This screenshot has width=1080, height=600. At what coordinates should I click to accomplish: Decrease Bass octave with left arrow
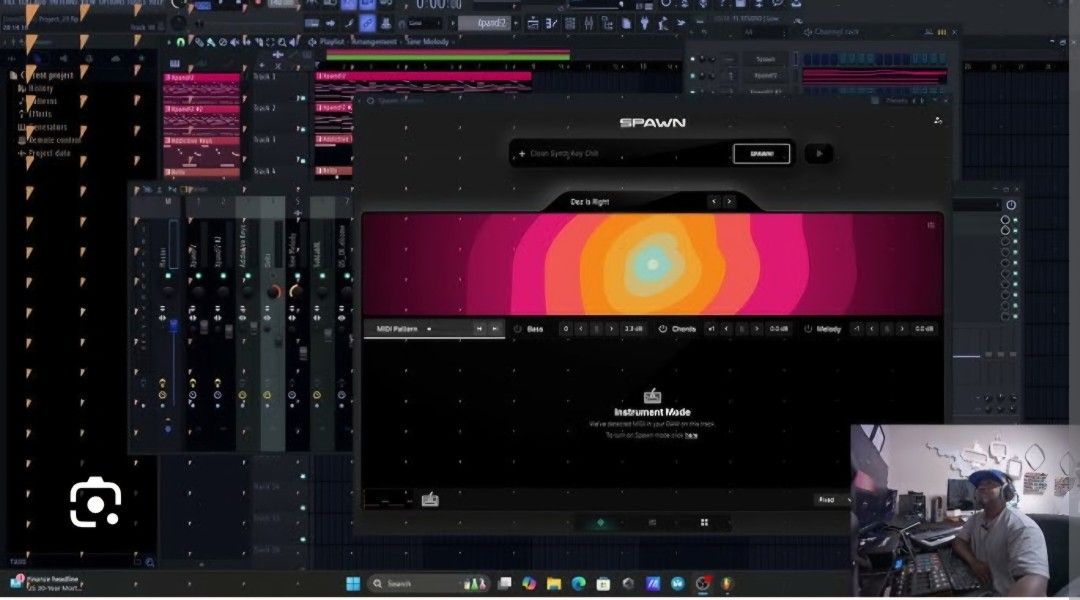coord(581,329)
